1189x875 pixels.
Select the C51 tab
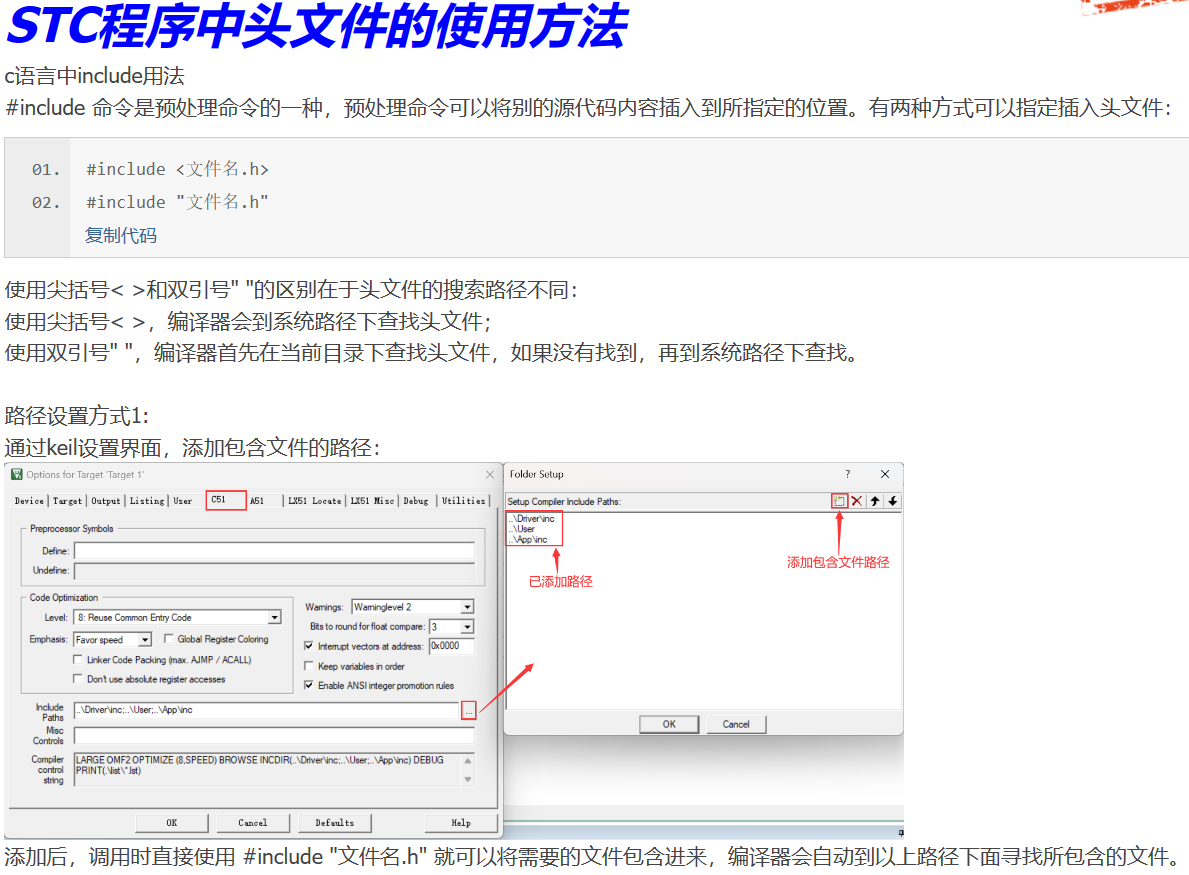pos(226,500)
